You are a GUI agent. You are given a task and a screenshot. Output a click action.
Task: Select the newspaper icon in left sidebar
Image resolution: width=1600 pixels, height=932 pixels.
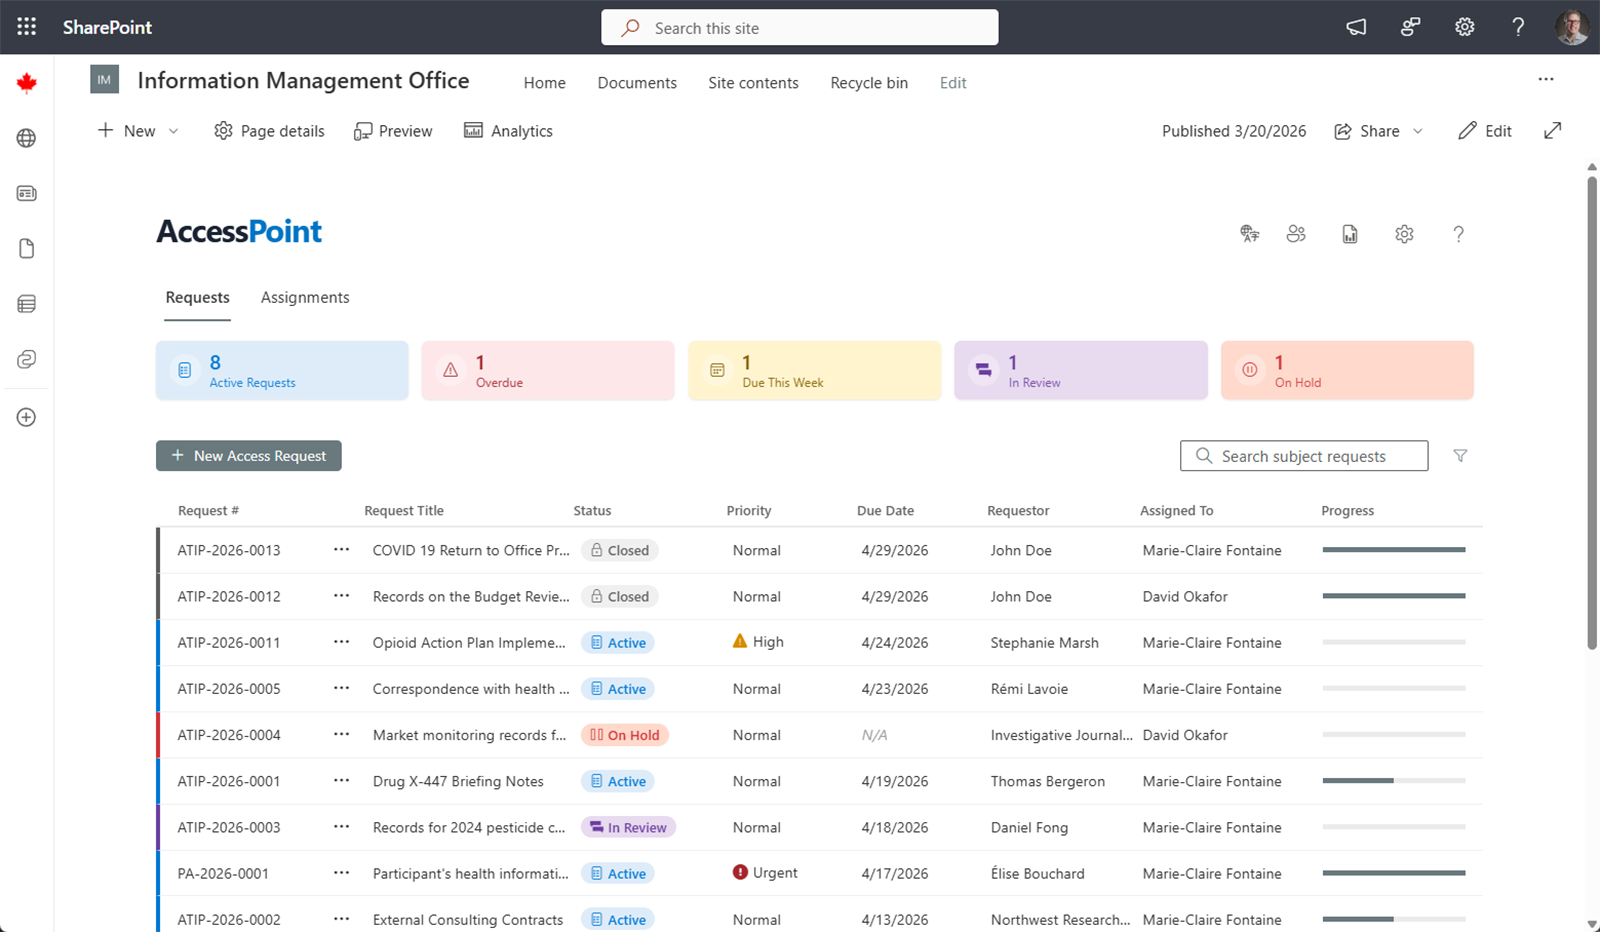pos(26,193)
